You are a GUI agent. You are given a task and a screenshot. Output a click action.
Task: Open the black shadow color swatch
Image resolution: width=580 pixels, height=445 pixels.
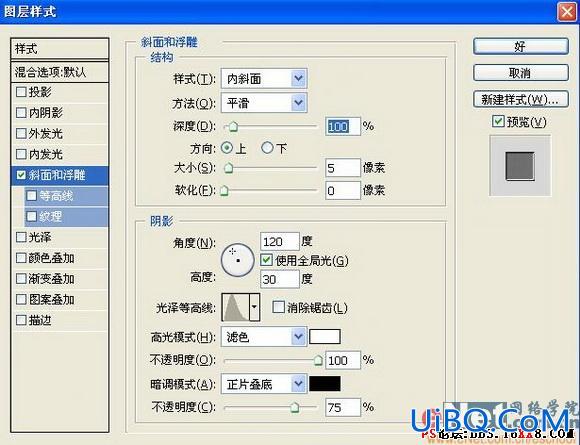point(325,384)
